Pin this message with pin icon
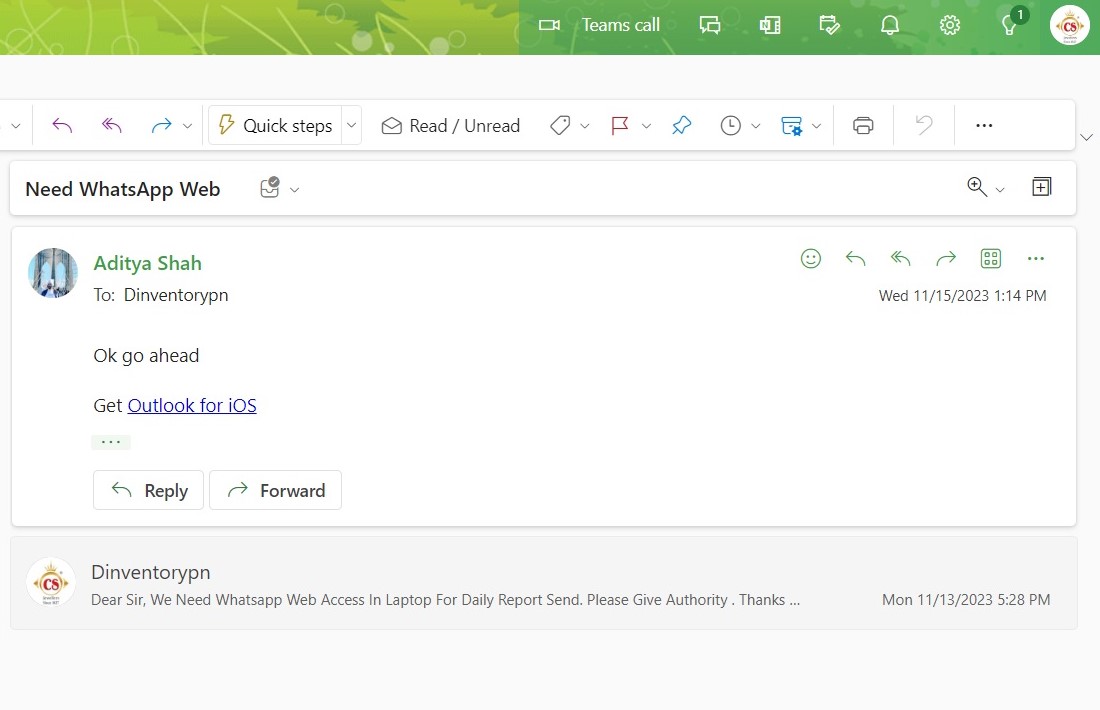Image resolution: width=1100 pixels, height=710 pixels. (x=681, y=126)
